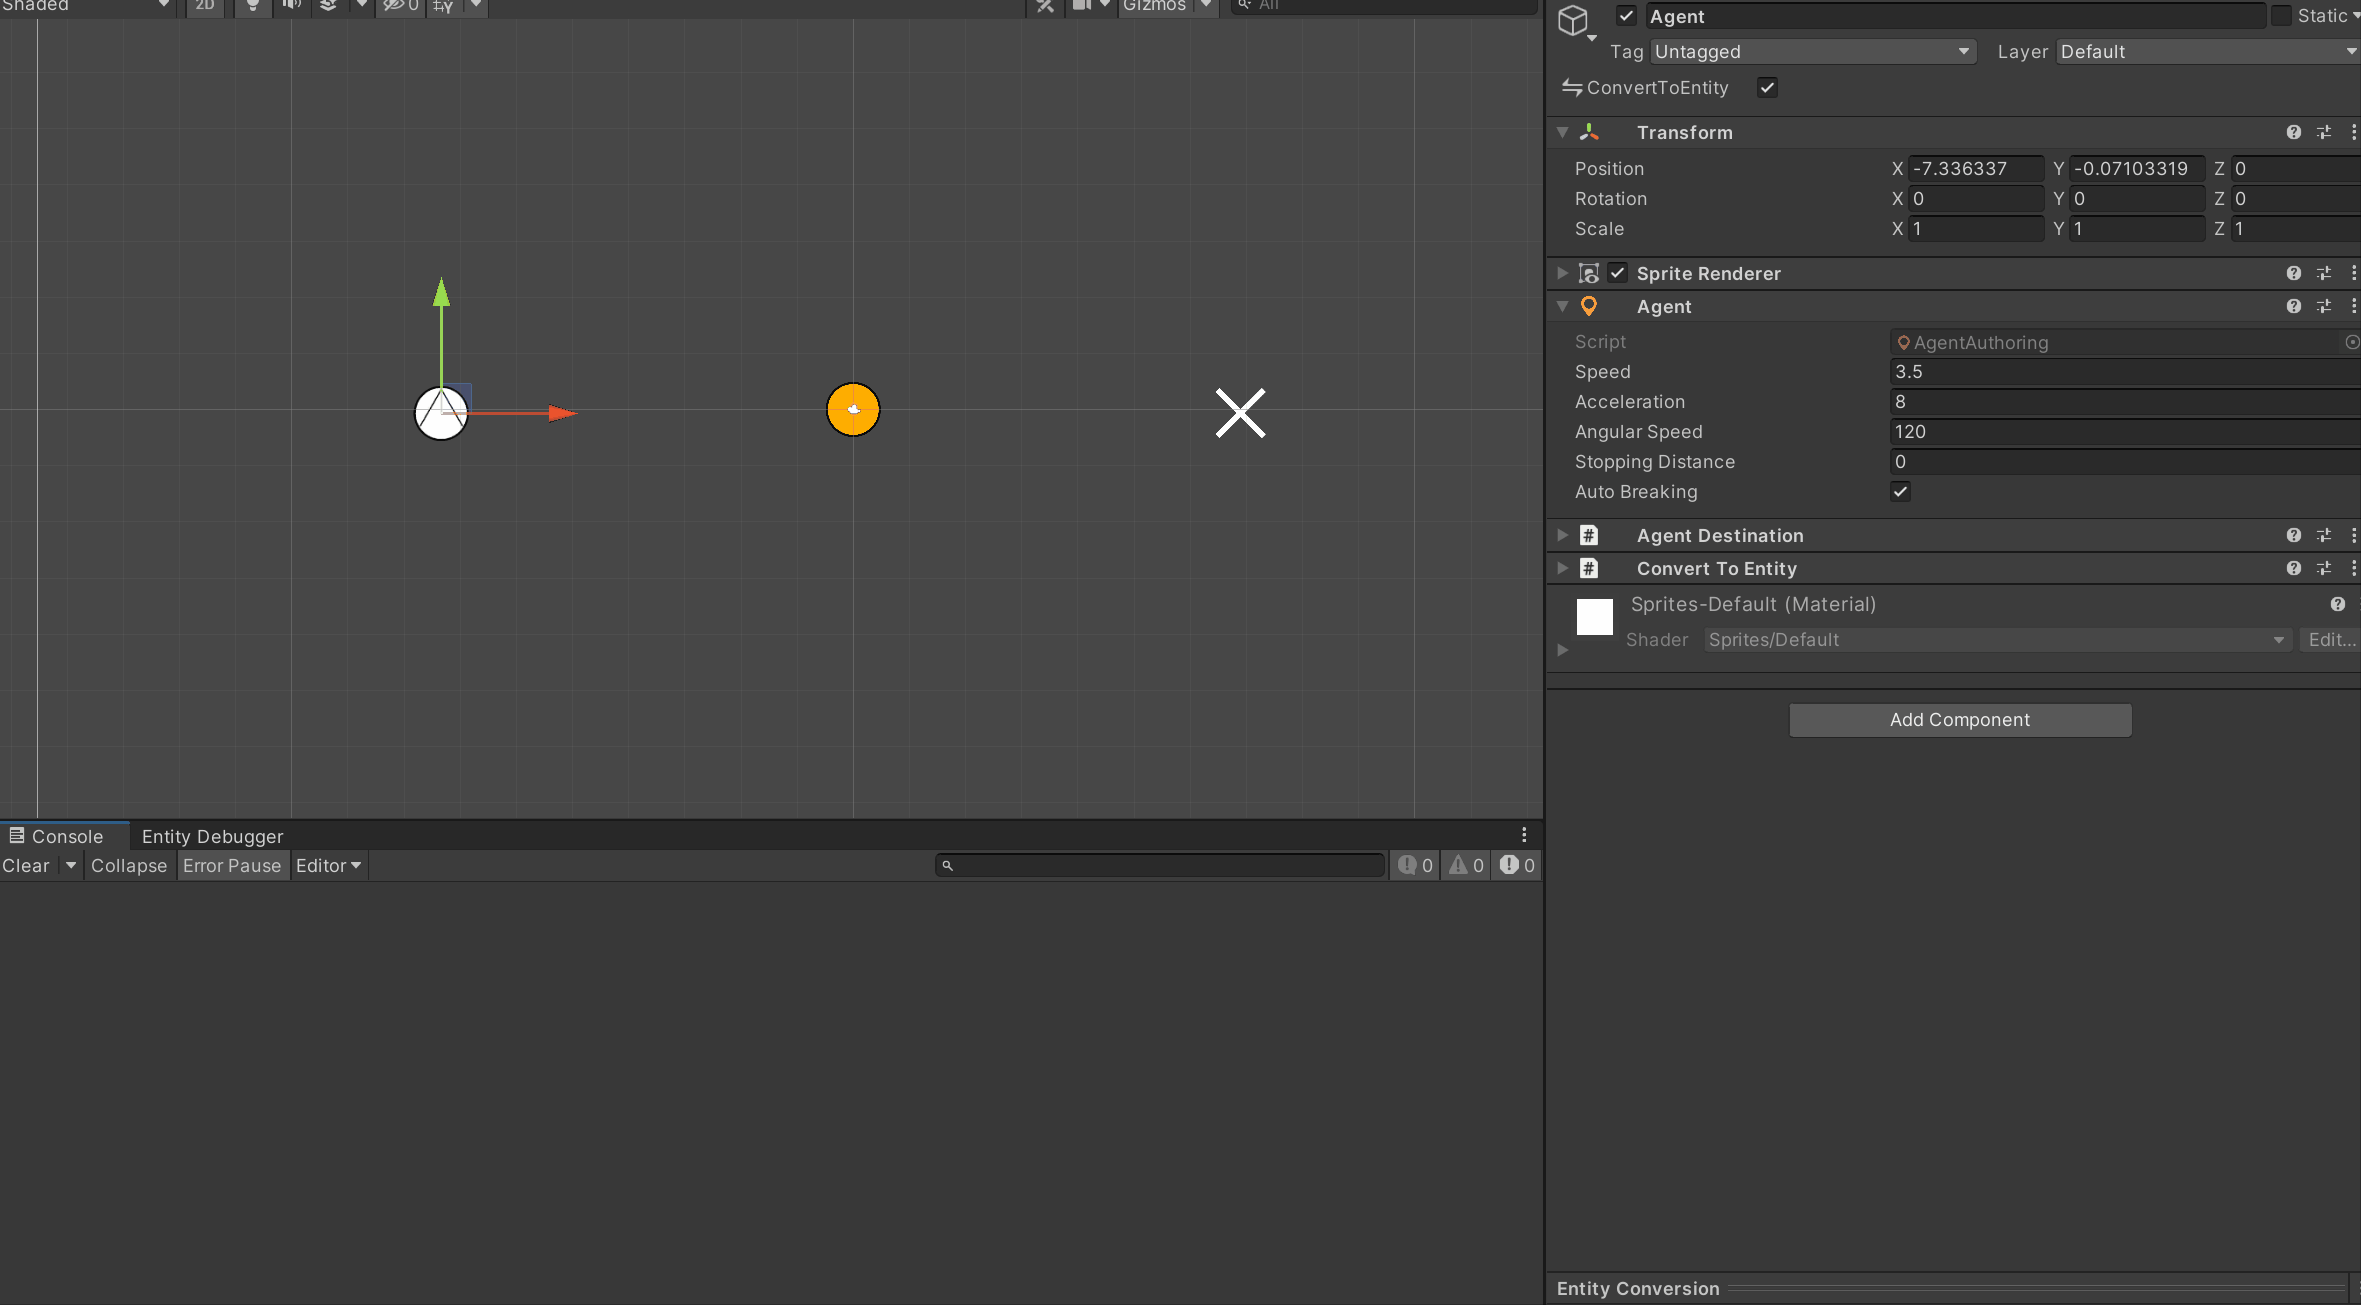The height and width of the screenshot is (1305, 2361).
Task: Open Sprite Renderer help reference
Action: [x=2294, y=273]
